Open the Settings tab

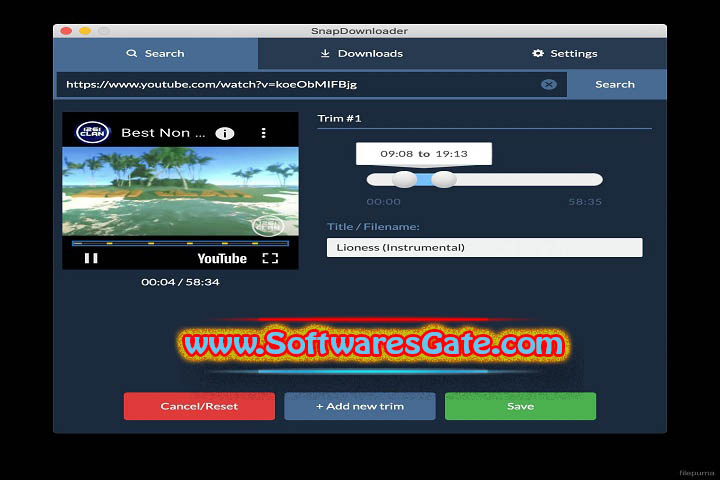[565, 54]
